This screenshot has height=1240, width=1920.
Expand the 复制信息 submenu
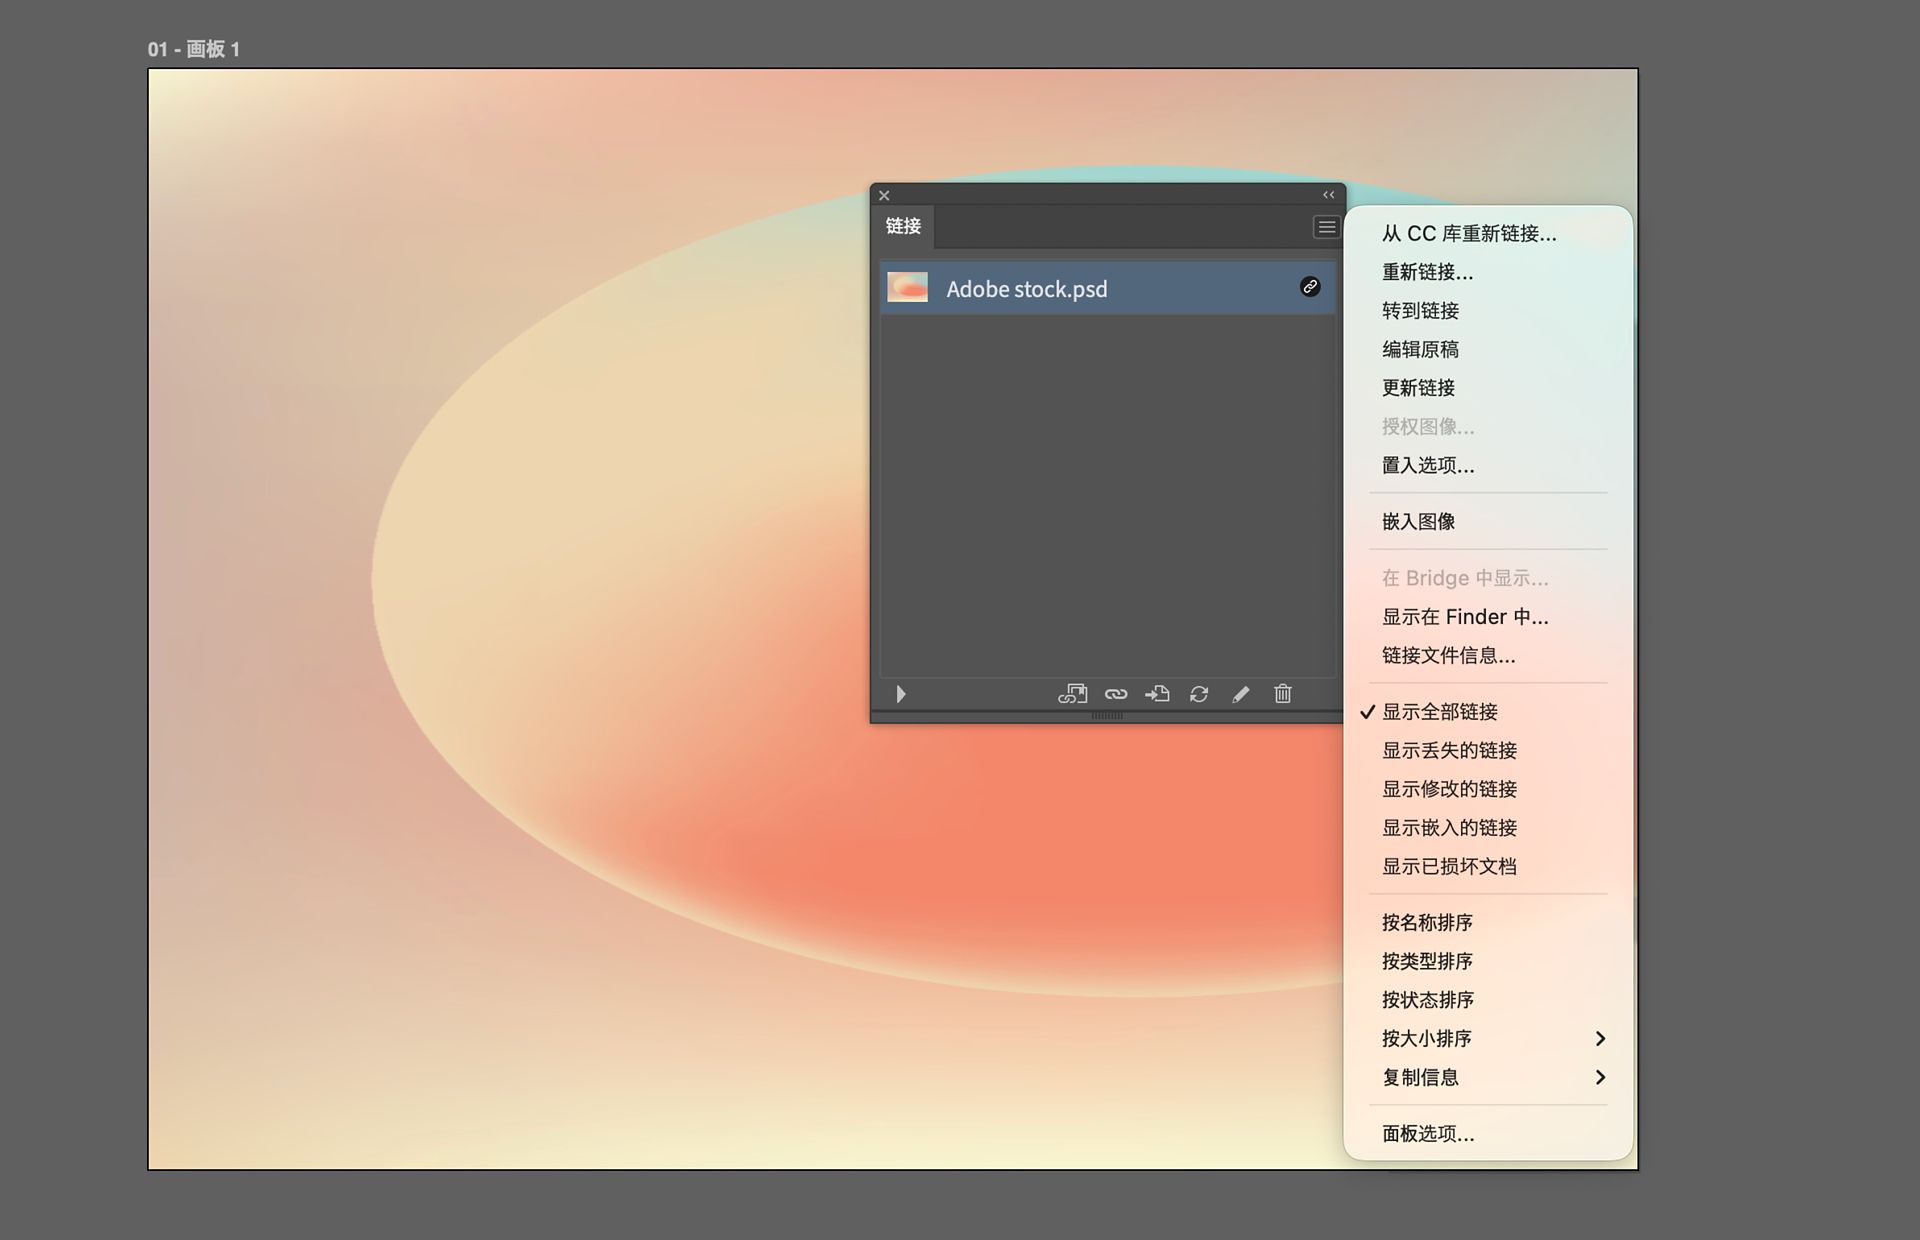(x=1488, y=1077)
